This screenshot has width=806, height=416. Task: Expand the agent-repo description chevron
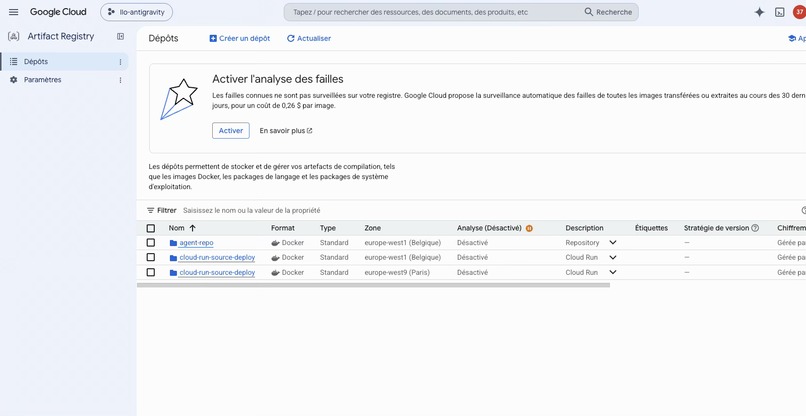(x=613, y=243)
